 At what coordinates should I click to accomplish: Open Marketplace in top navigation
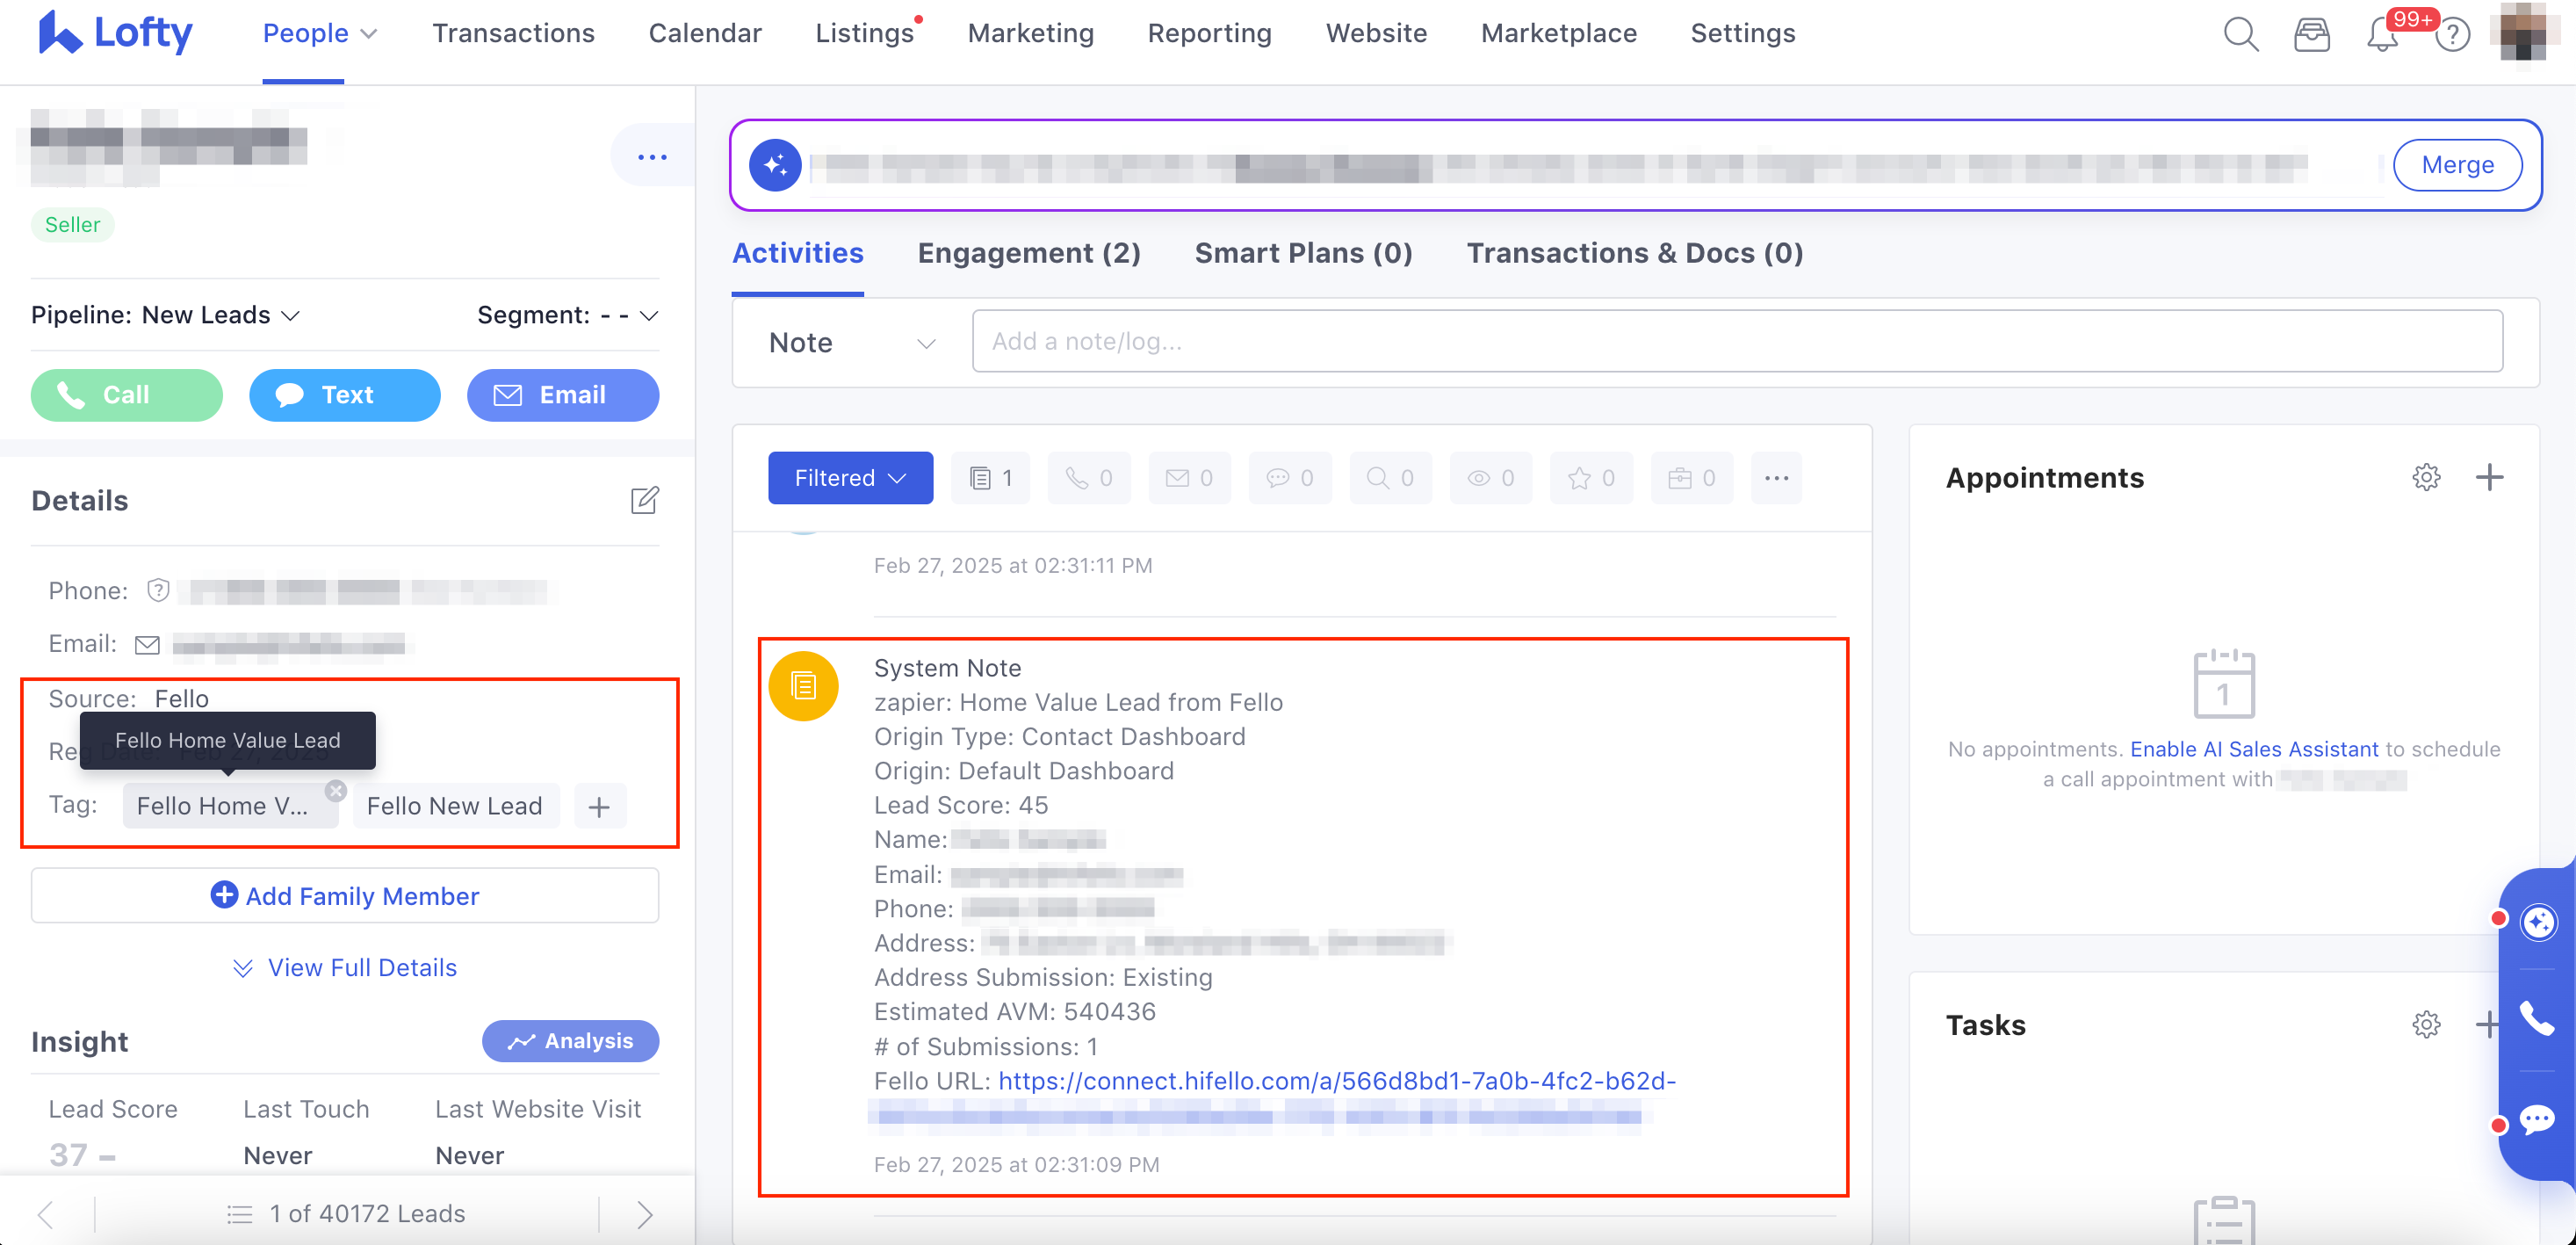coord(1558,33)
